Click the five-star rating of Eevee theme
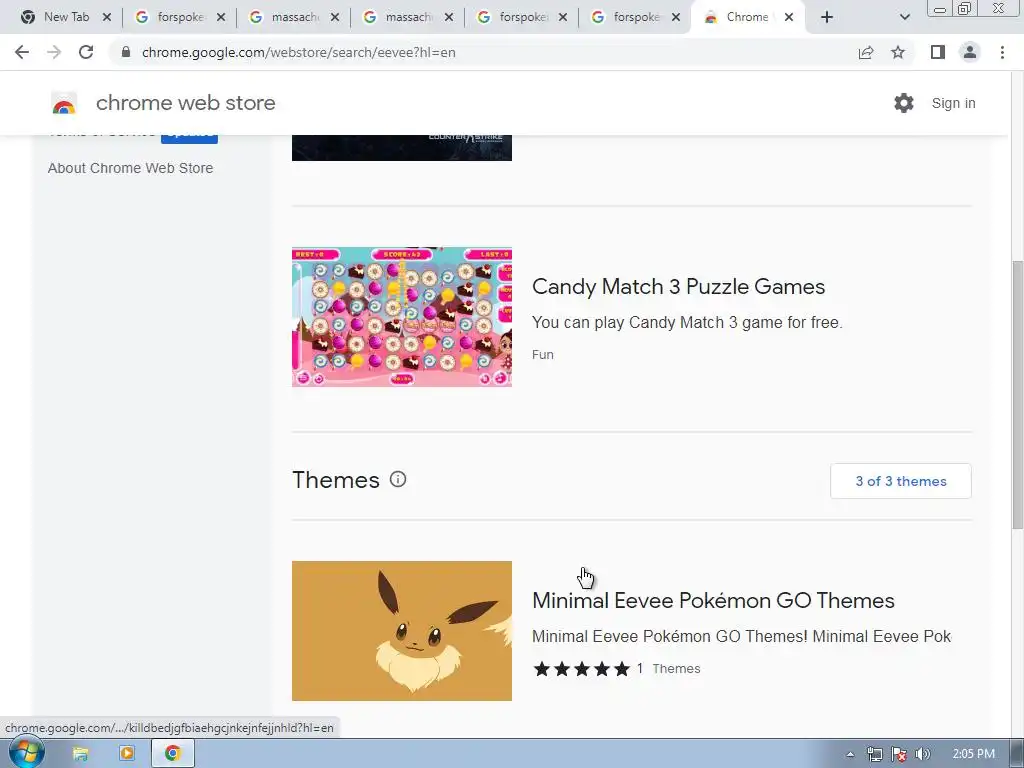 581,669
